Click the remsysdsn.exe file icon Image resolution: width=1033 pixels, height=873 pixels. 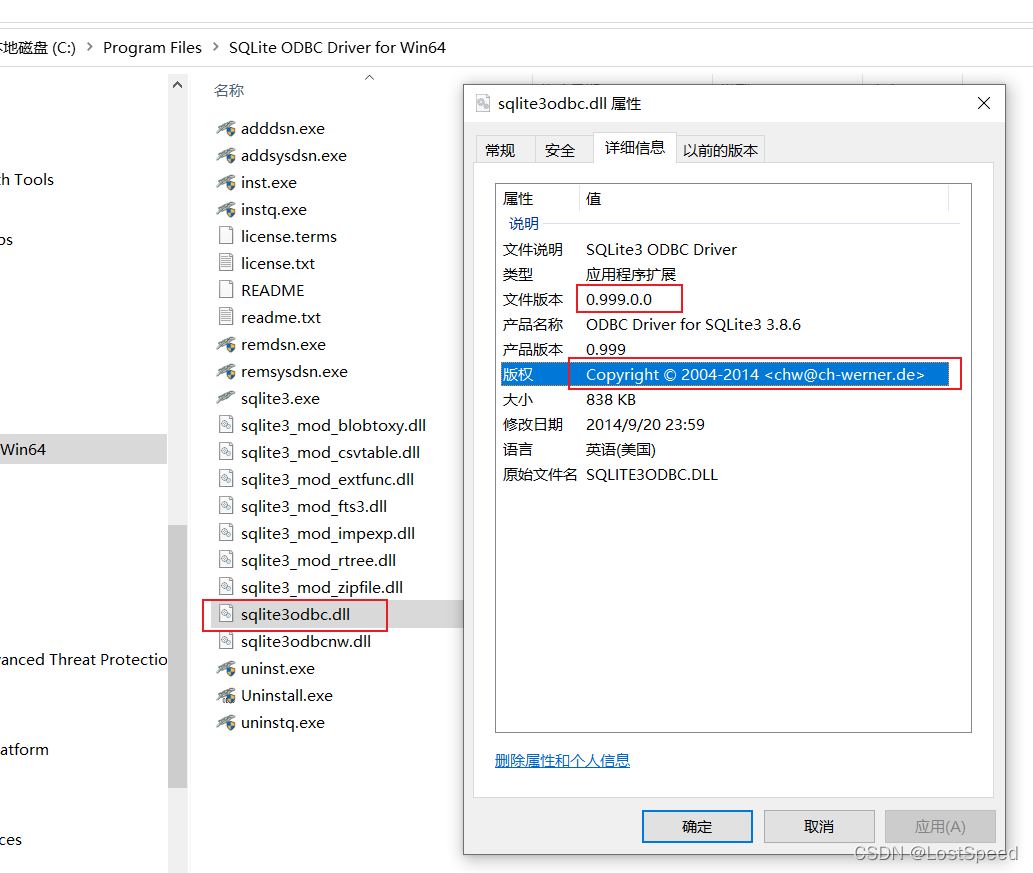[226, 372]
